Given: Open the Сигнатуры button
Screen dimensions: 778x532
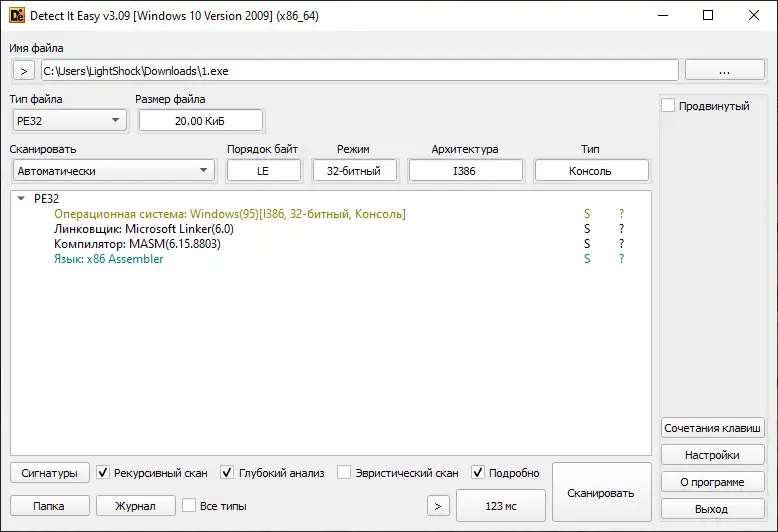Looking at the screenshot, I should click(x=50, y=473).
